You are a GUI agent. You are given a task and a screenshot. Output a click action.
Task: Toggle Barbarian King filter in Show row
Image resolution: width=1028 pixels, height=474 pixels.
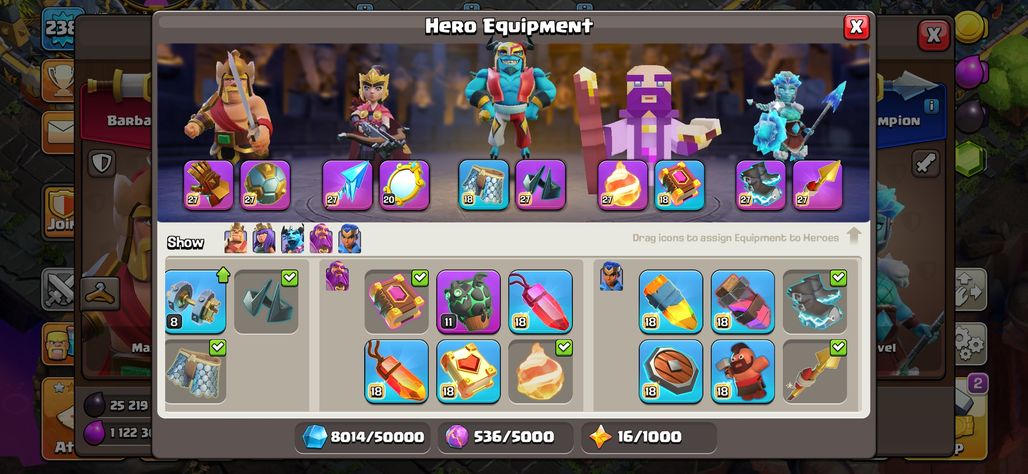coord(236,239)
